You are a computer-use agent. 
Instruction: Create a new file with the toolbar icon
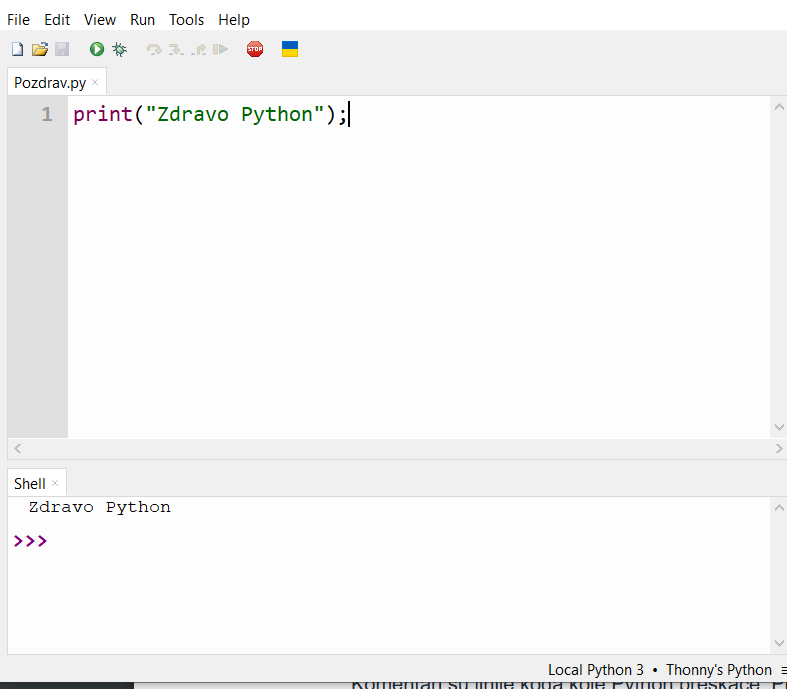tap(18, 49)
